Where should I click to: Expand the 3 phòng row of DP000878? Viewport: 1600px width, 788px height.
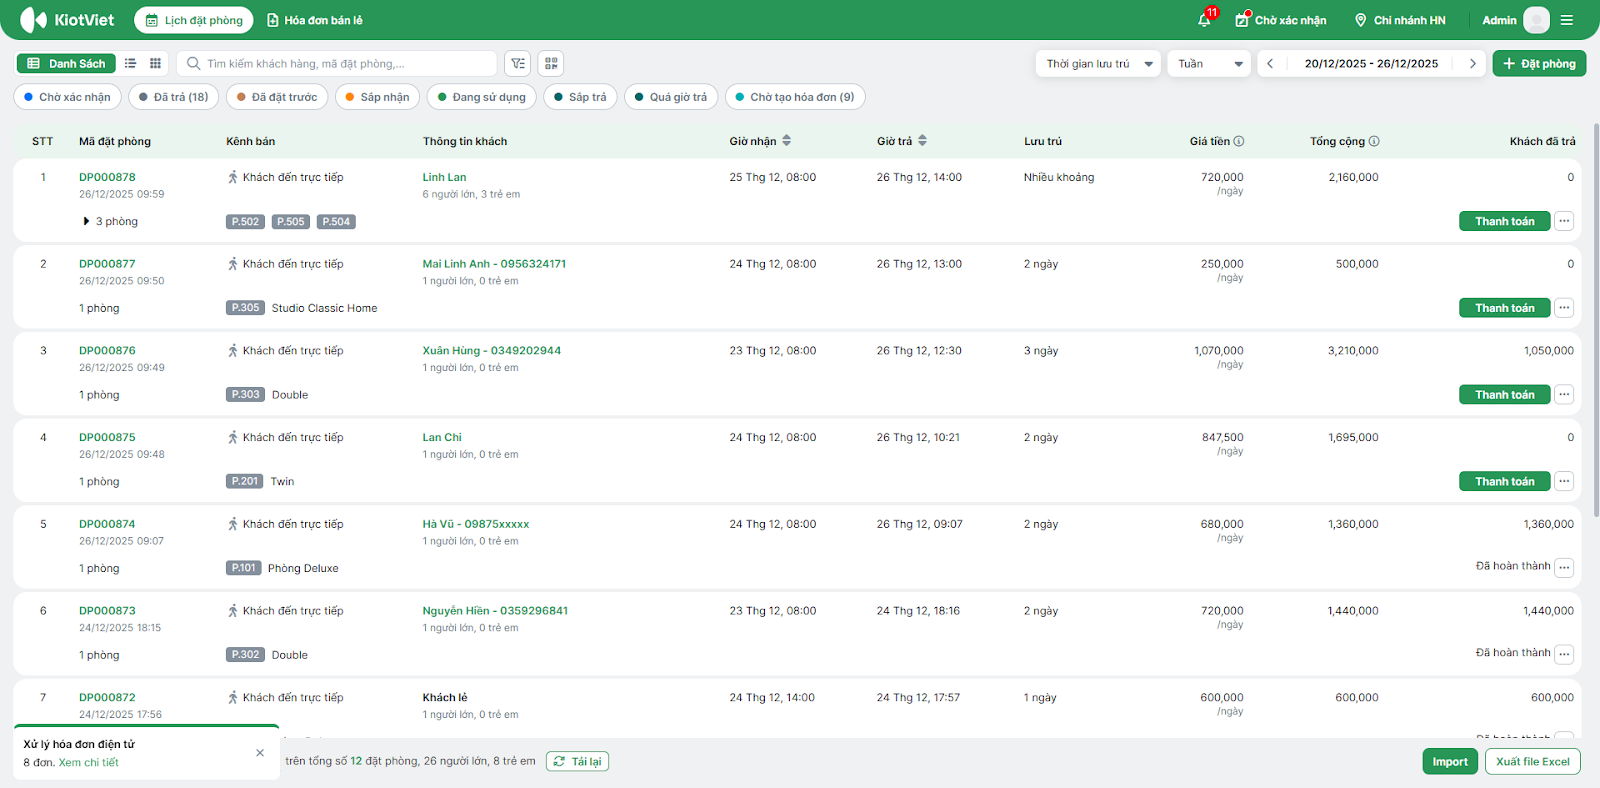coord(87,222)
